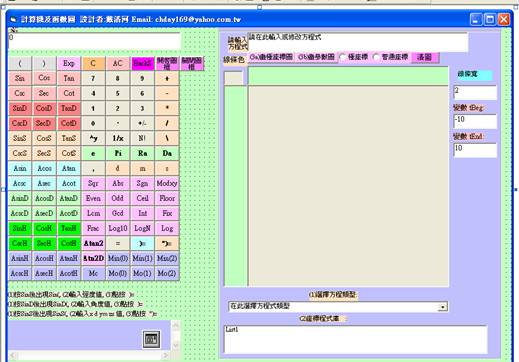This screenshot has height=362, width=519.
Task: Click the bright green SinH button
Action: (x=20, y=228)
